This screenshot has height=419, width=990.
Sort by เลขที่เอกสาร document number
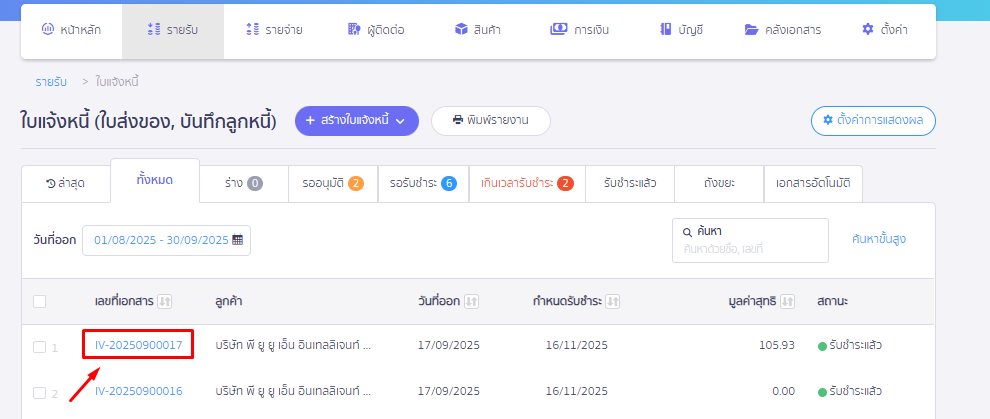pyautogui.click(x=164, y=302)
